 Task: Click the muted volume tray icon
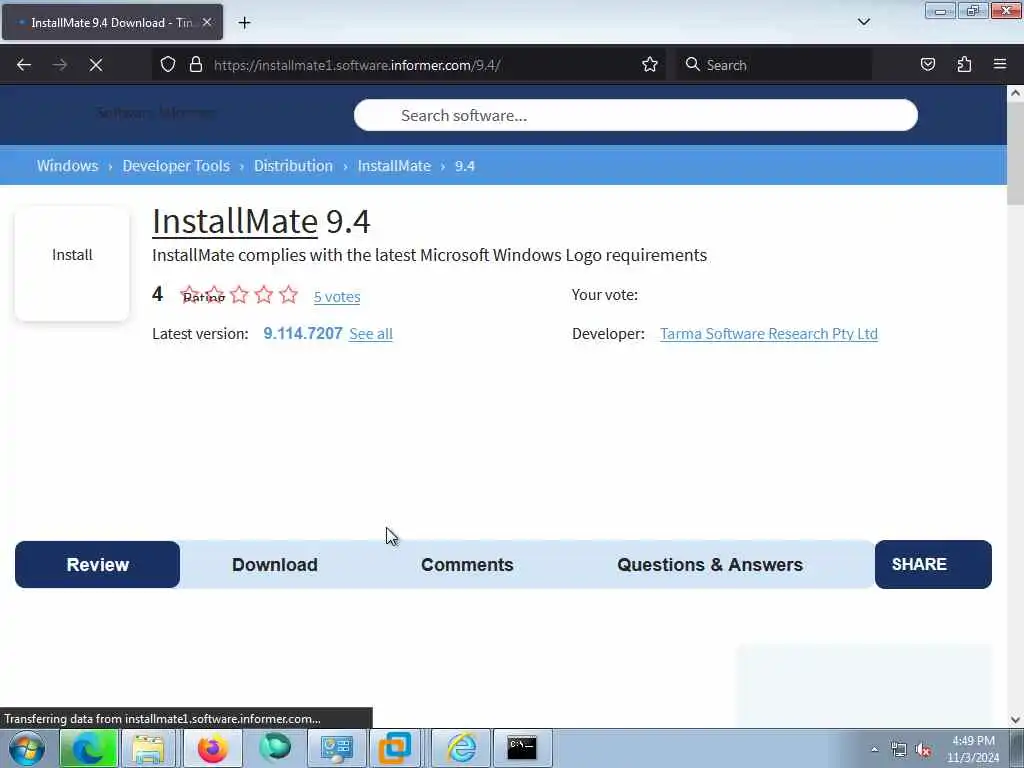923,750
